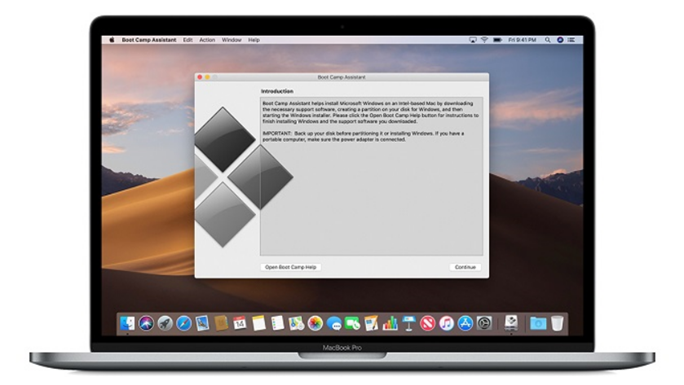The width and height of the screenshot is (684, 385).
Task: Open System Preferences gear in Dock
Action: pyautogui.click(x=484, y=324)
